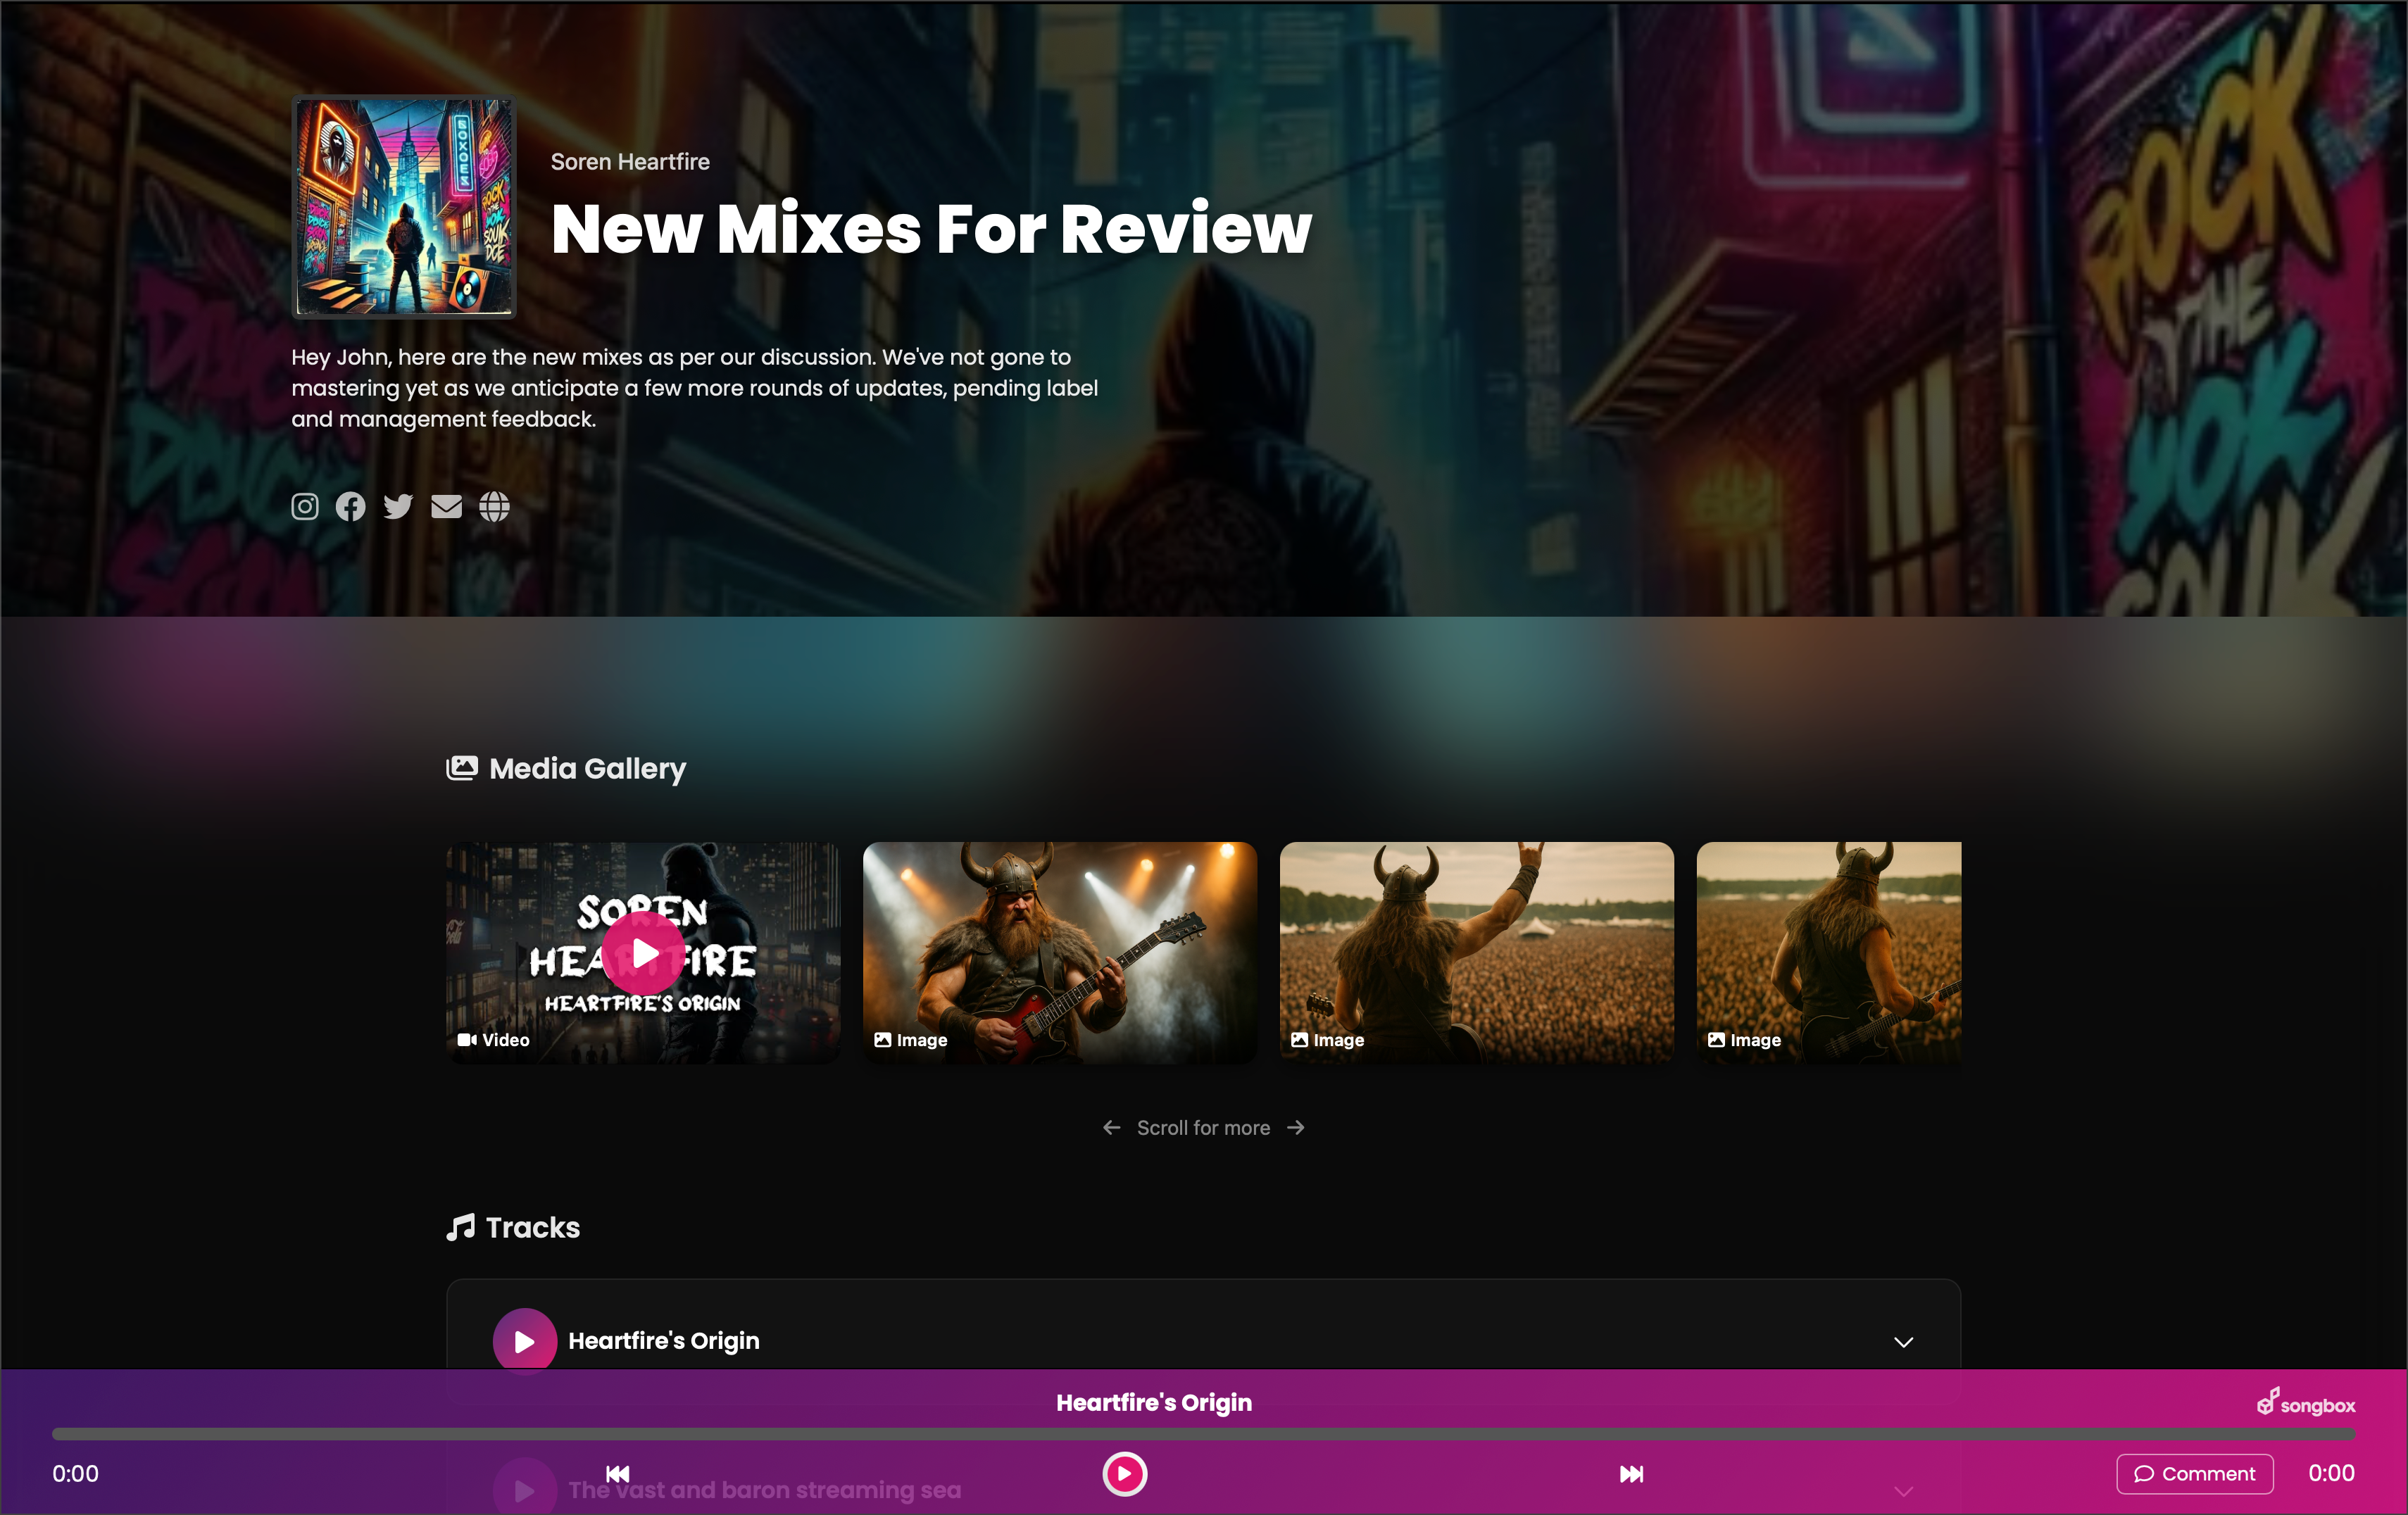The height and width of the screenshot is (1515, 2408).
Task: Open the partially visible fourth gallery image
Action: click(1828, 952)
